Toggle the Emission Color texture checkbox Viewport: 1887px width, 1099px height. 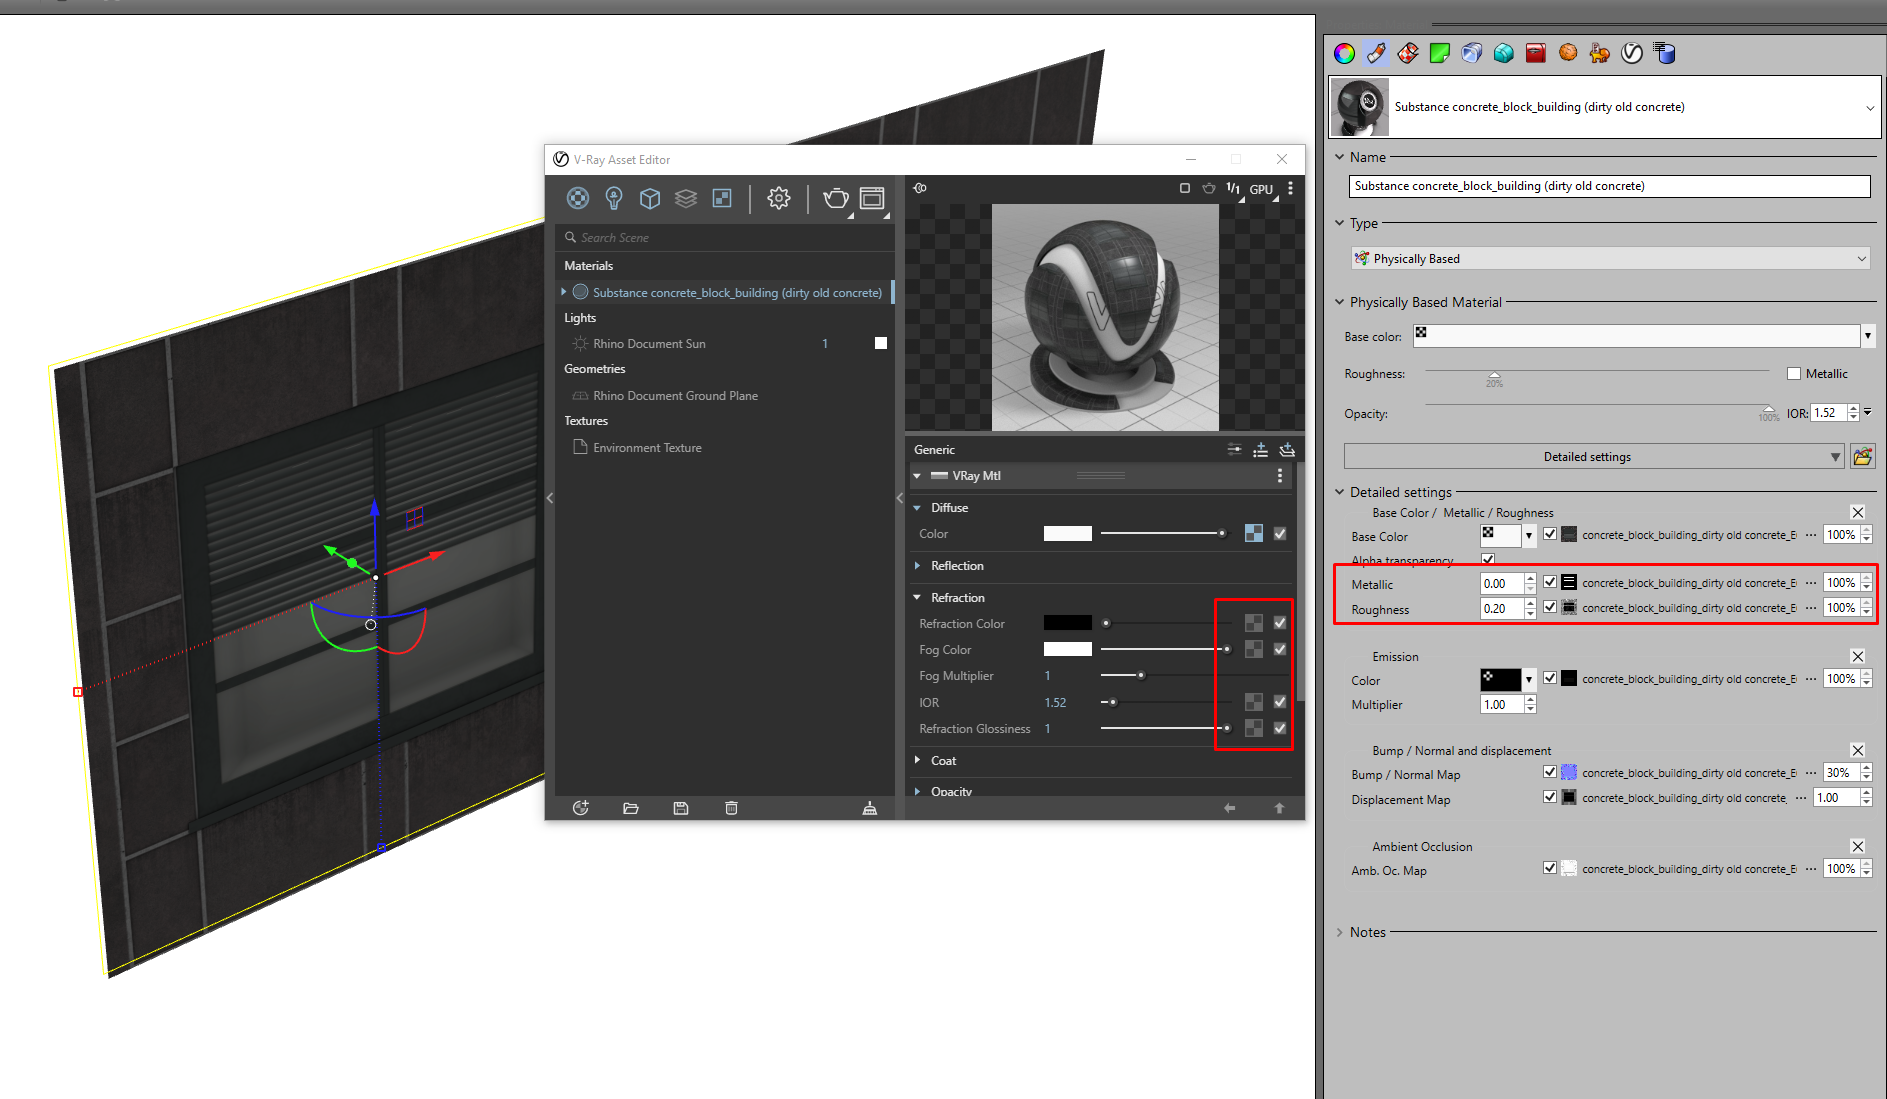tap(1550, 678)
